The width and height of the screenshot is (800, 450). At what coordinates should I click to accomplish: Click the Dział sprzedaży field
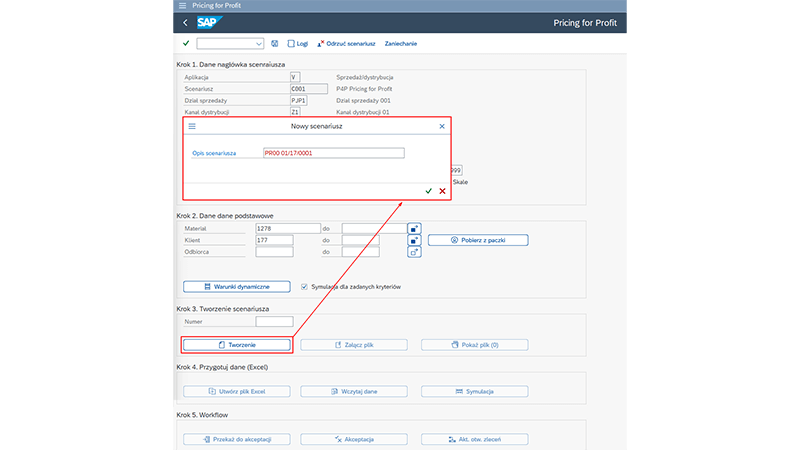298,101
